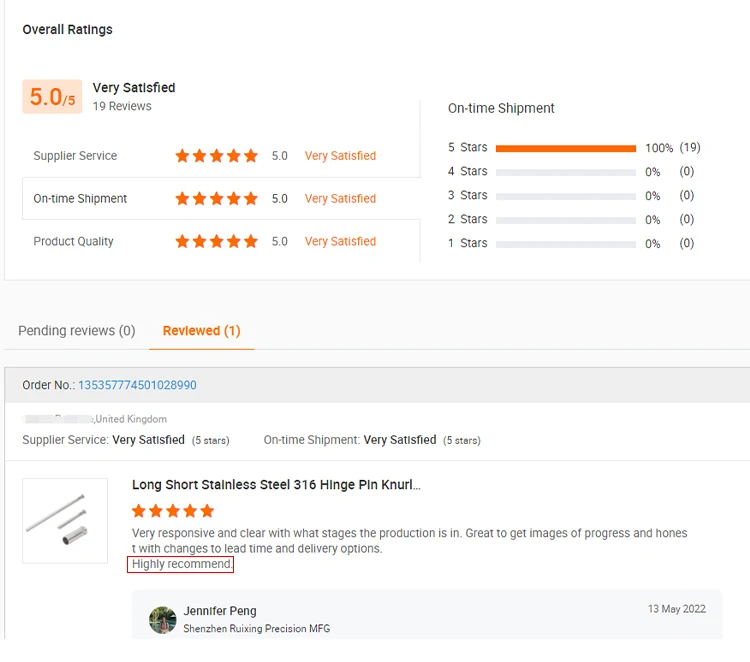Click the highlighted "Highly recommend." text

point(181,565)
